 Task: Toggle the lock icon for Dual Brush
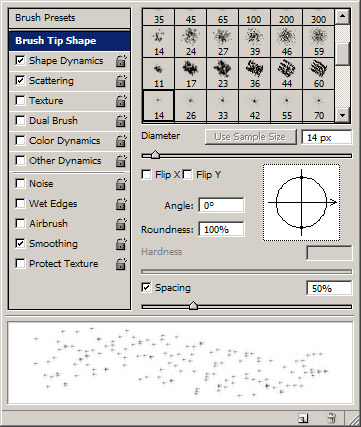(x=121, y=121)
